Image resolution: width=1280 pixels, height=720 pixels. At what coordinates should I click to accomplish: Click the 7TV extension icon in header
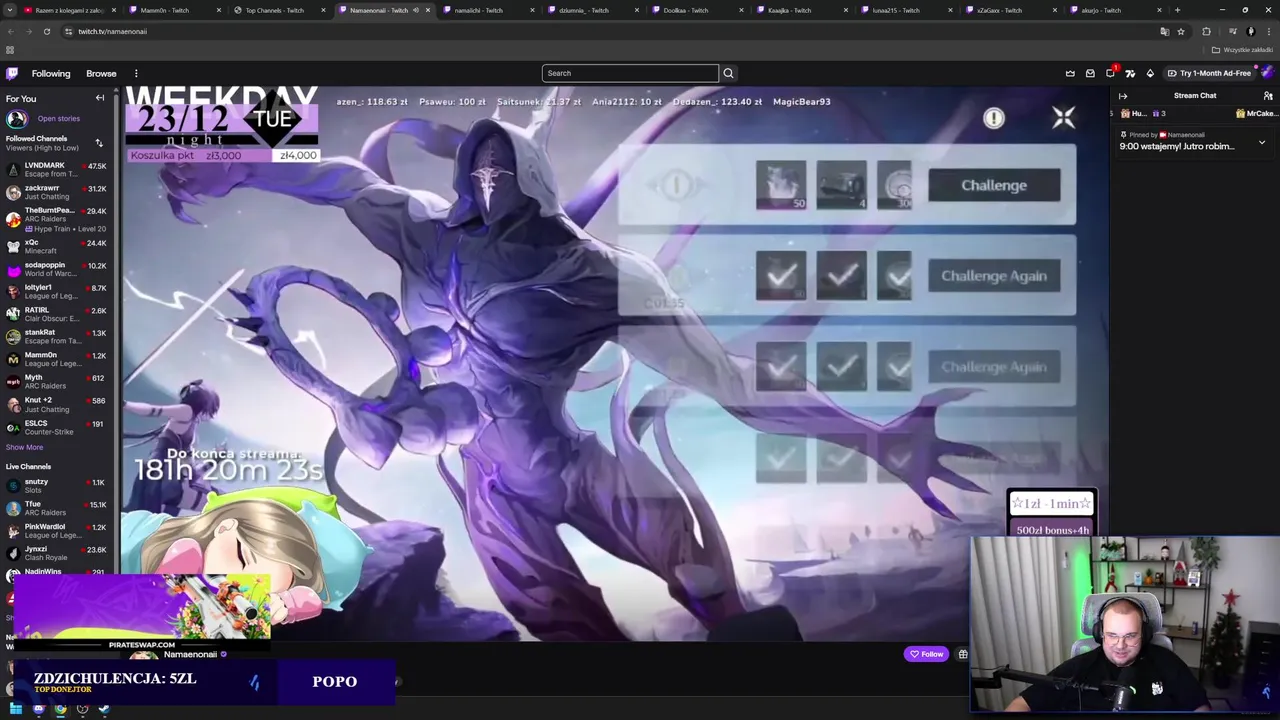1130,73
